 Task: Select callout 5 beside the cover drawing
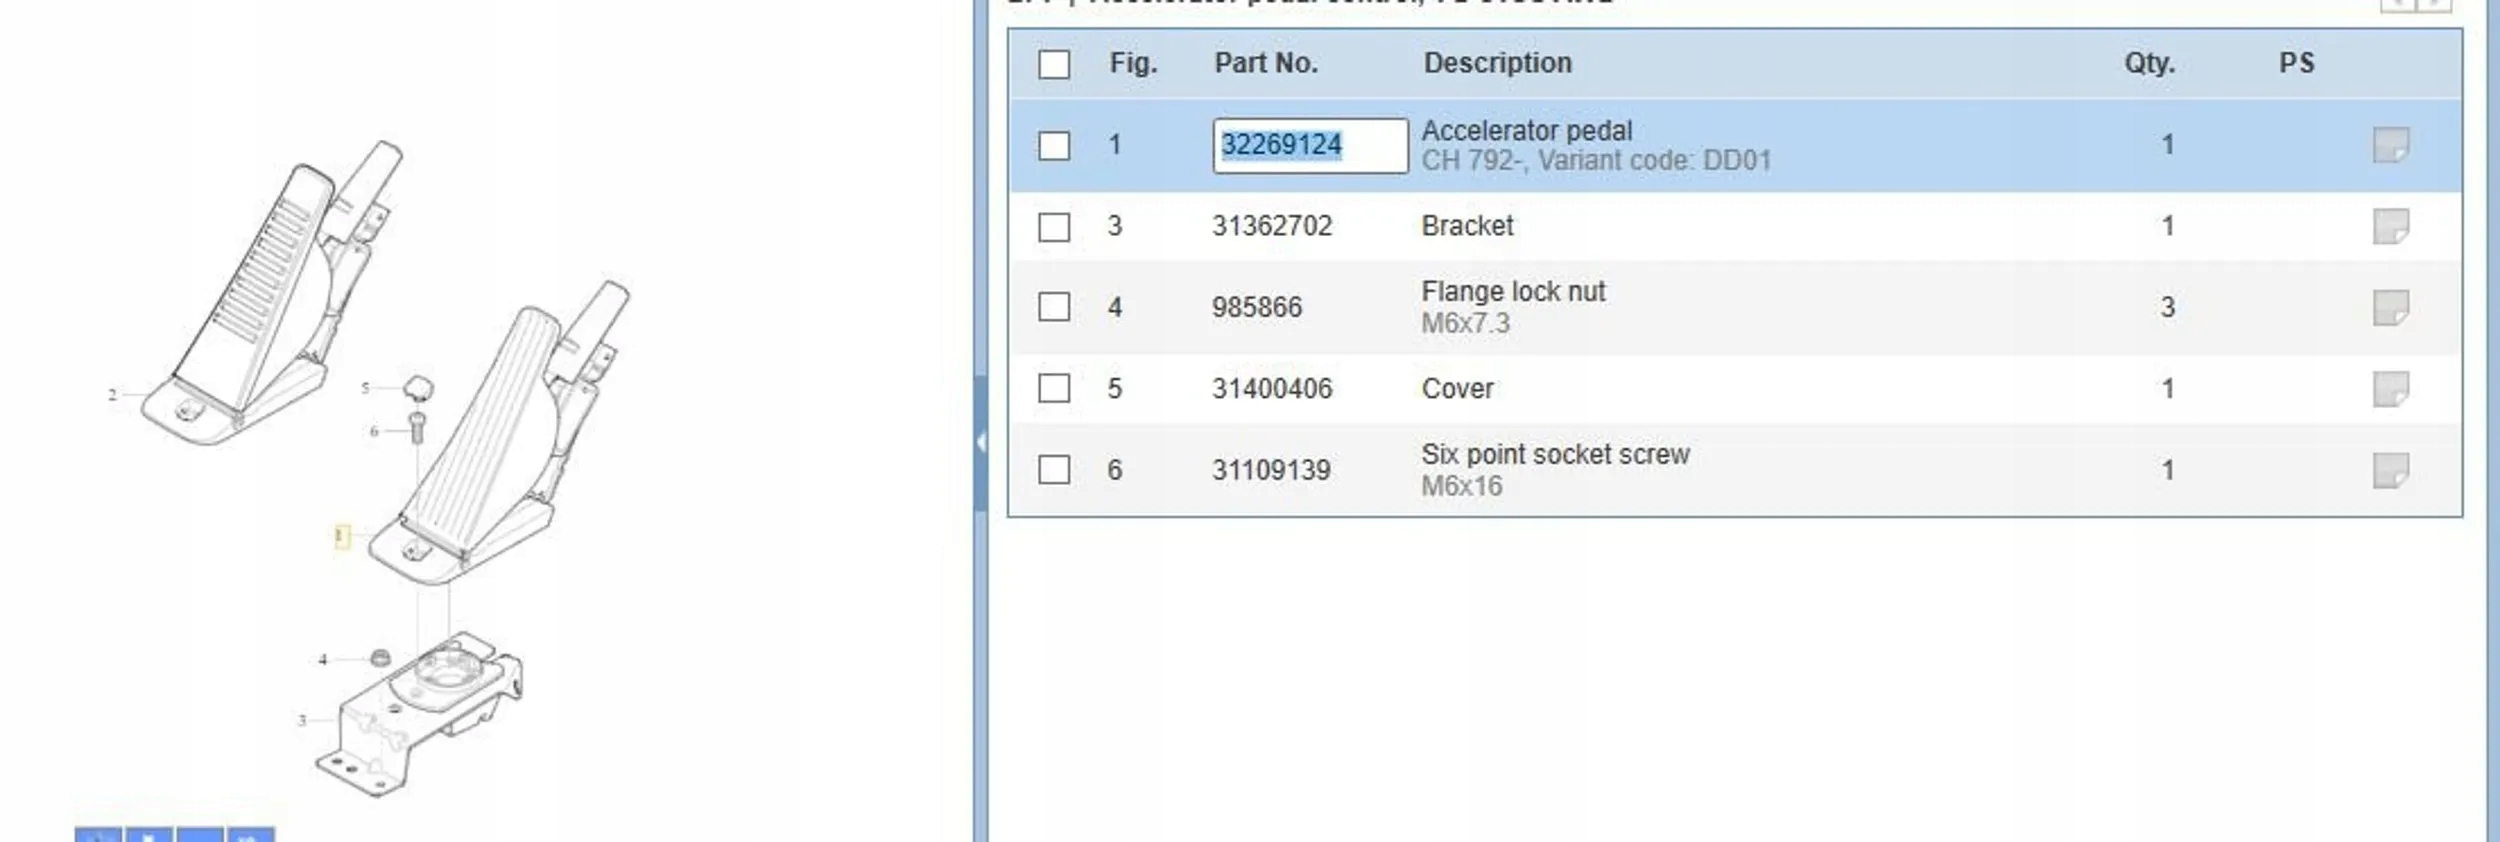pos(365,388)
